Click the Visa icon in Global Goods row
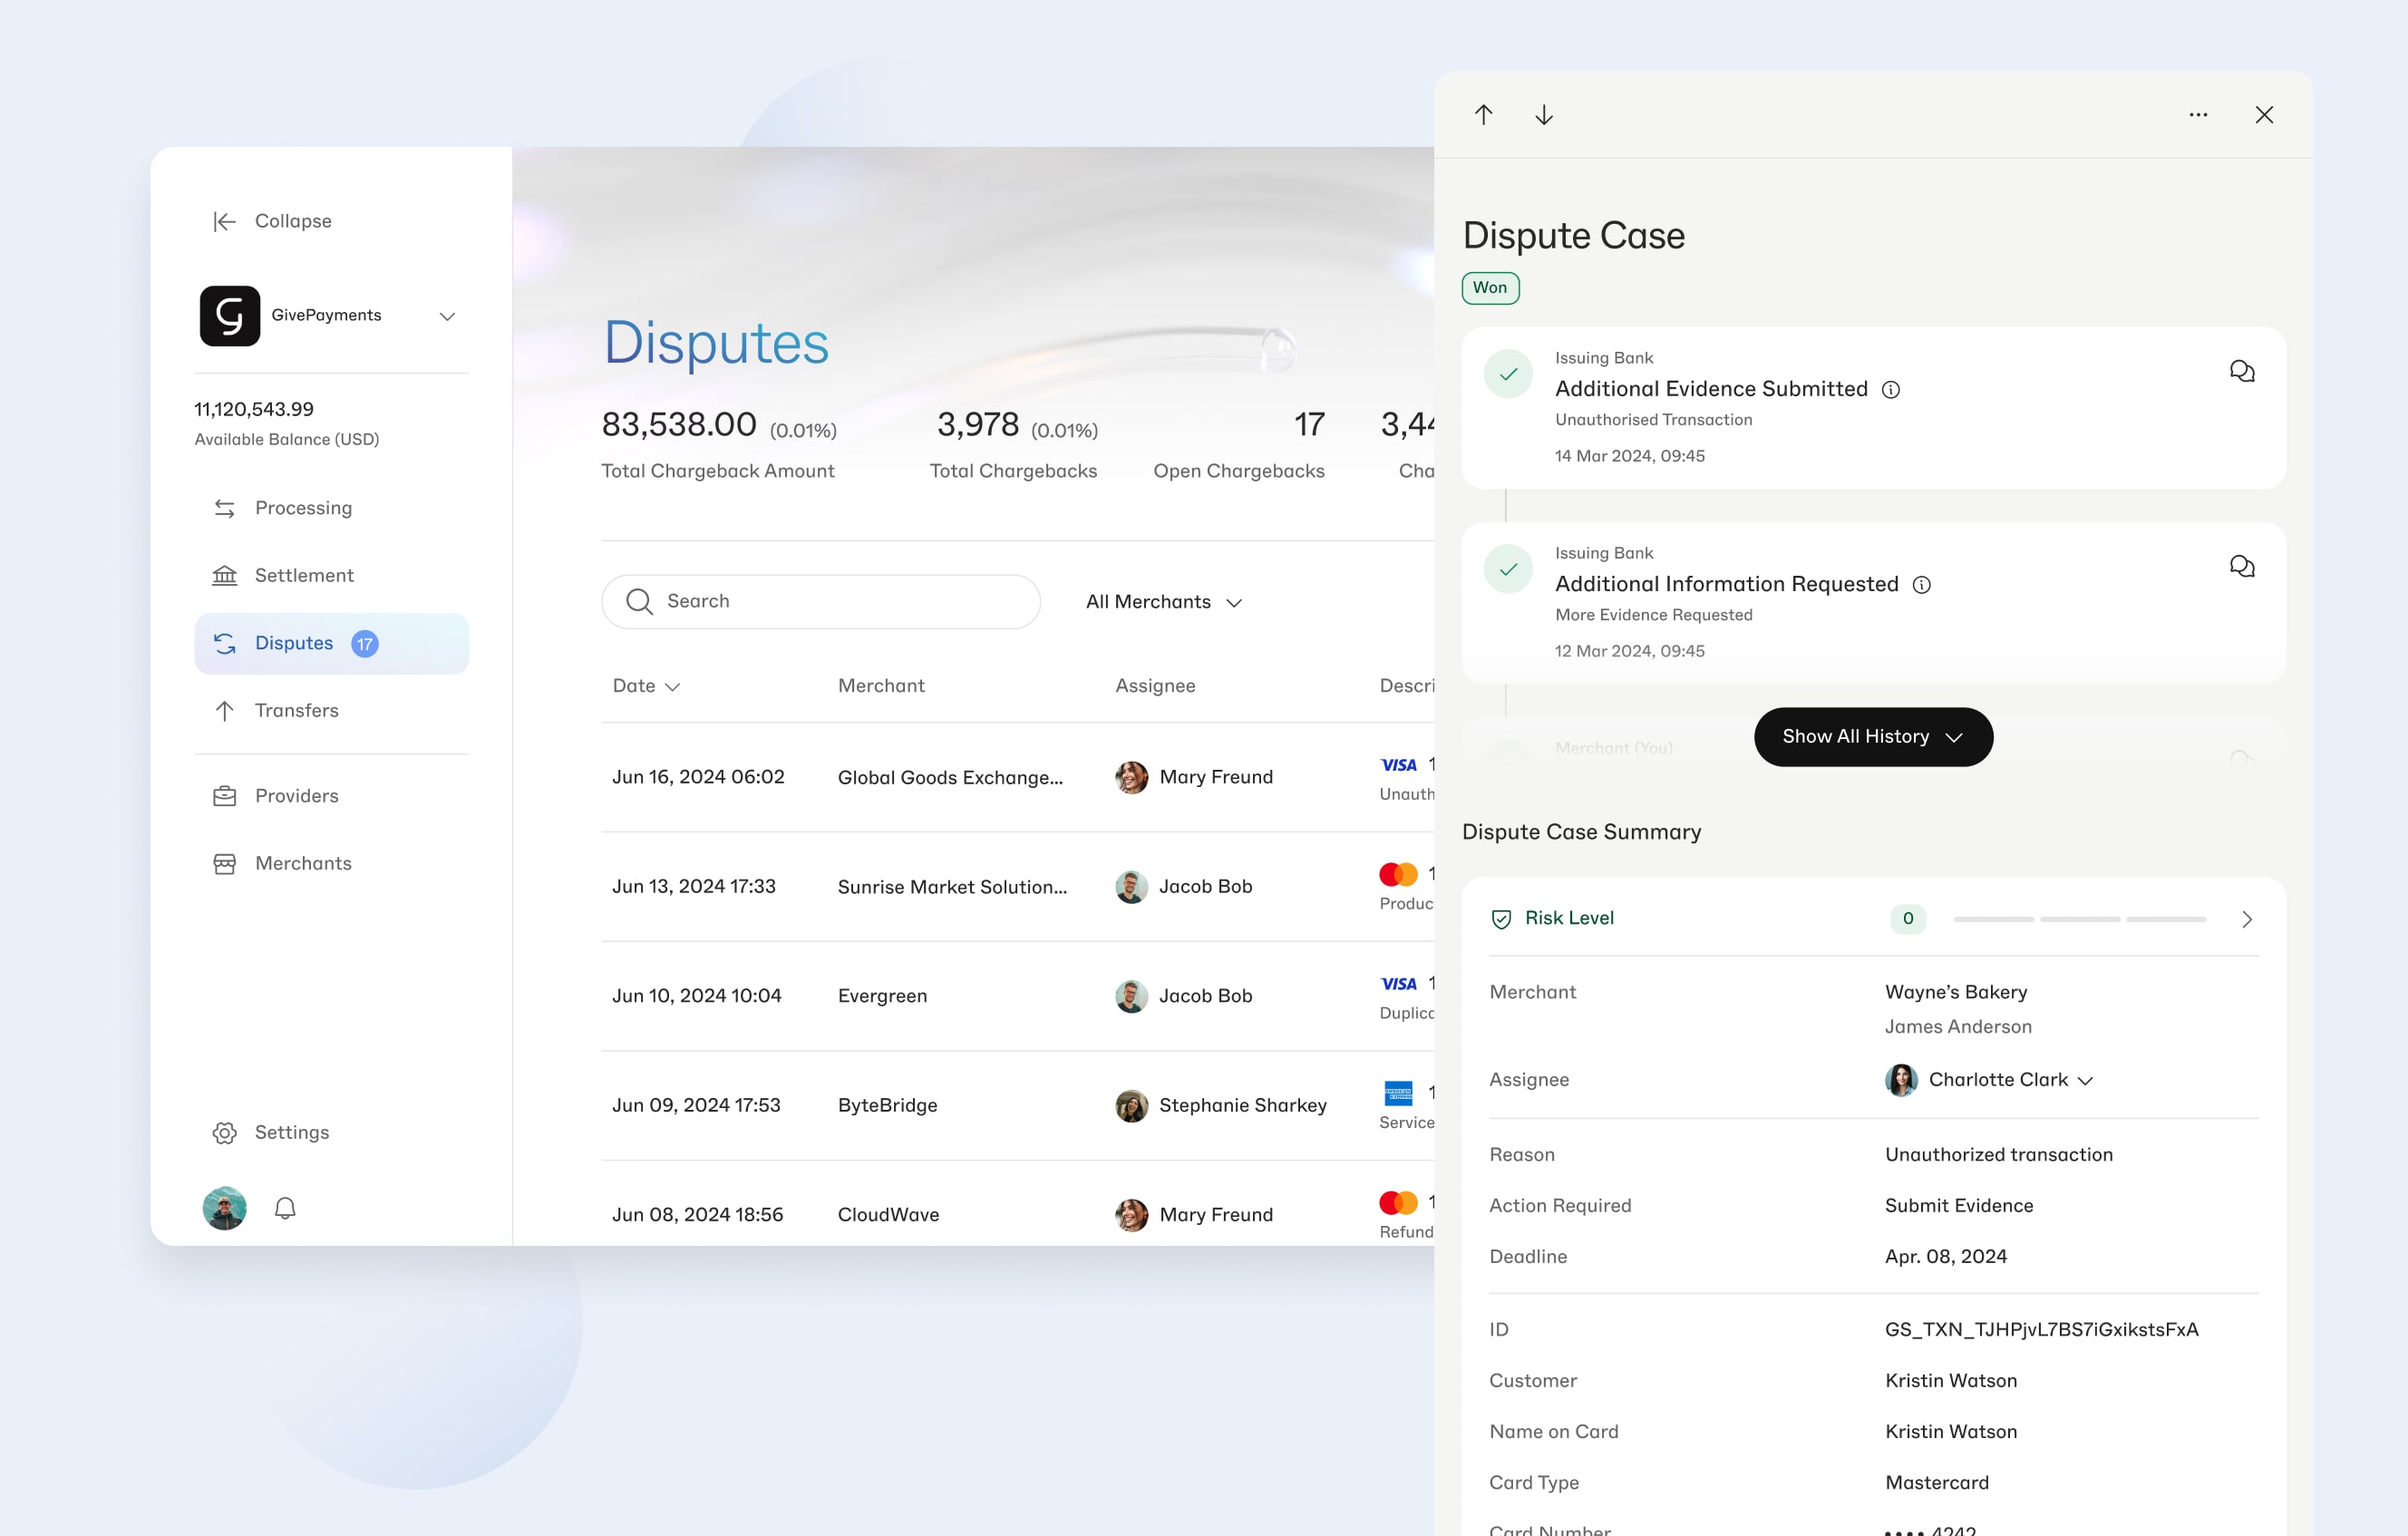The width and height of the screenshot is (2408, 1536). tap(1398, 765)
